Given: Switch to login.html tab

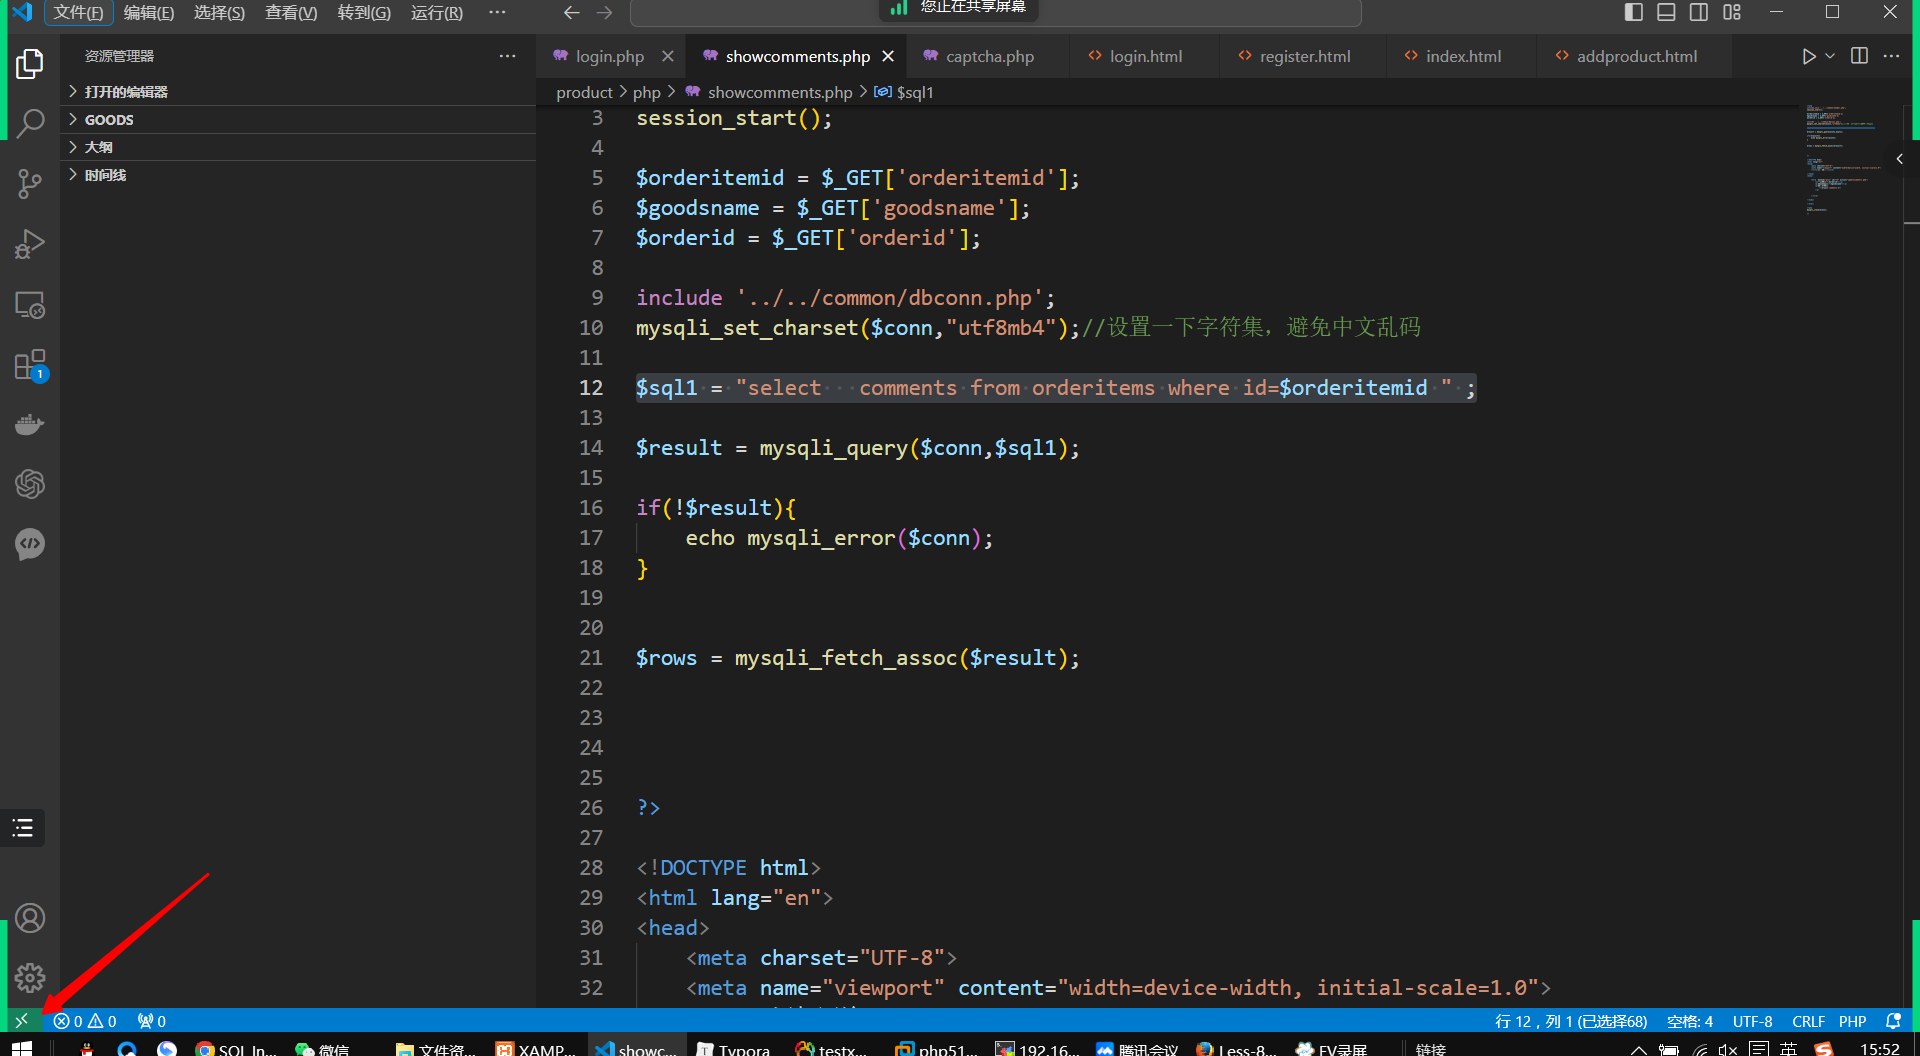Looking at the screenshot, I should pos(1145,56).
